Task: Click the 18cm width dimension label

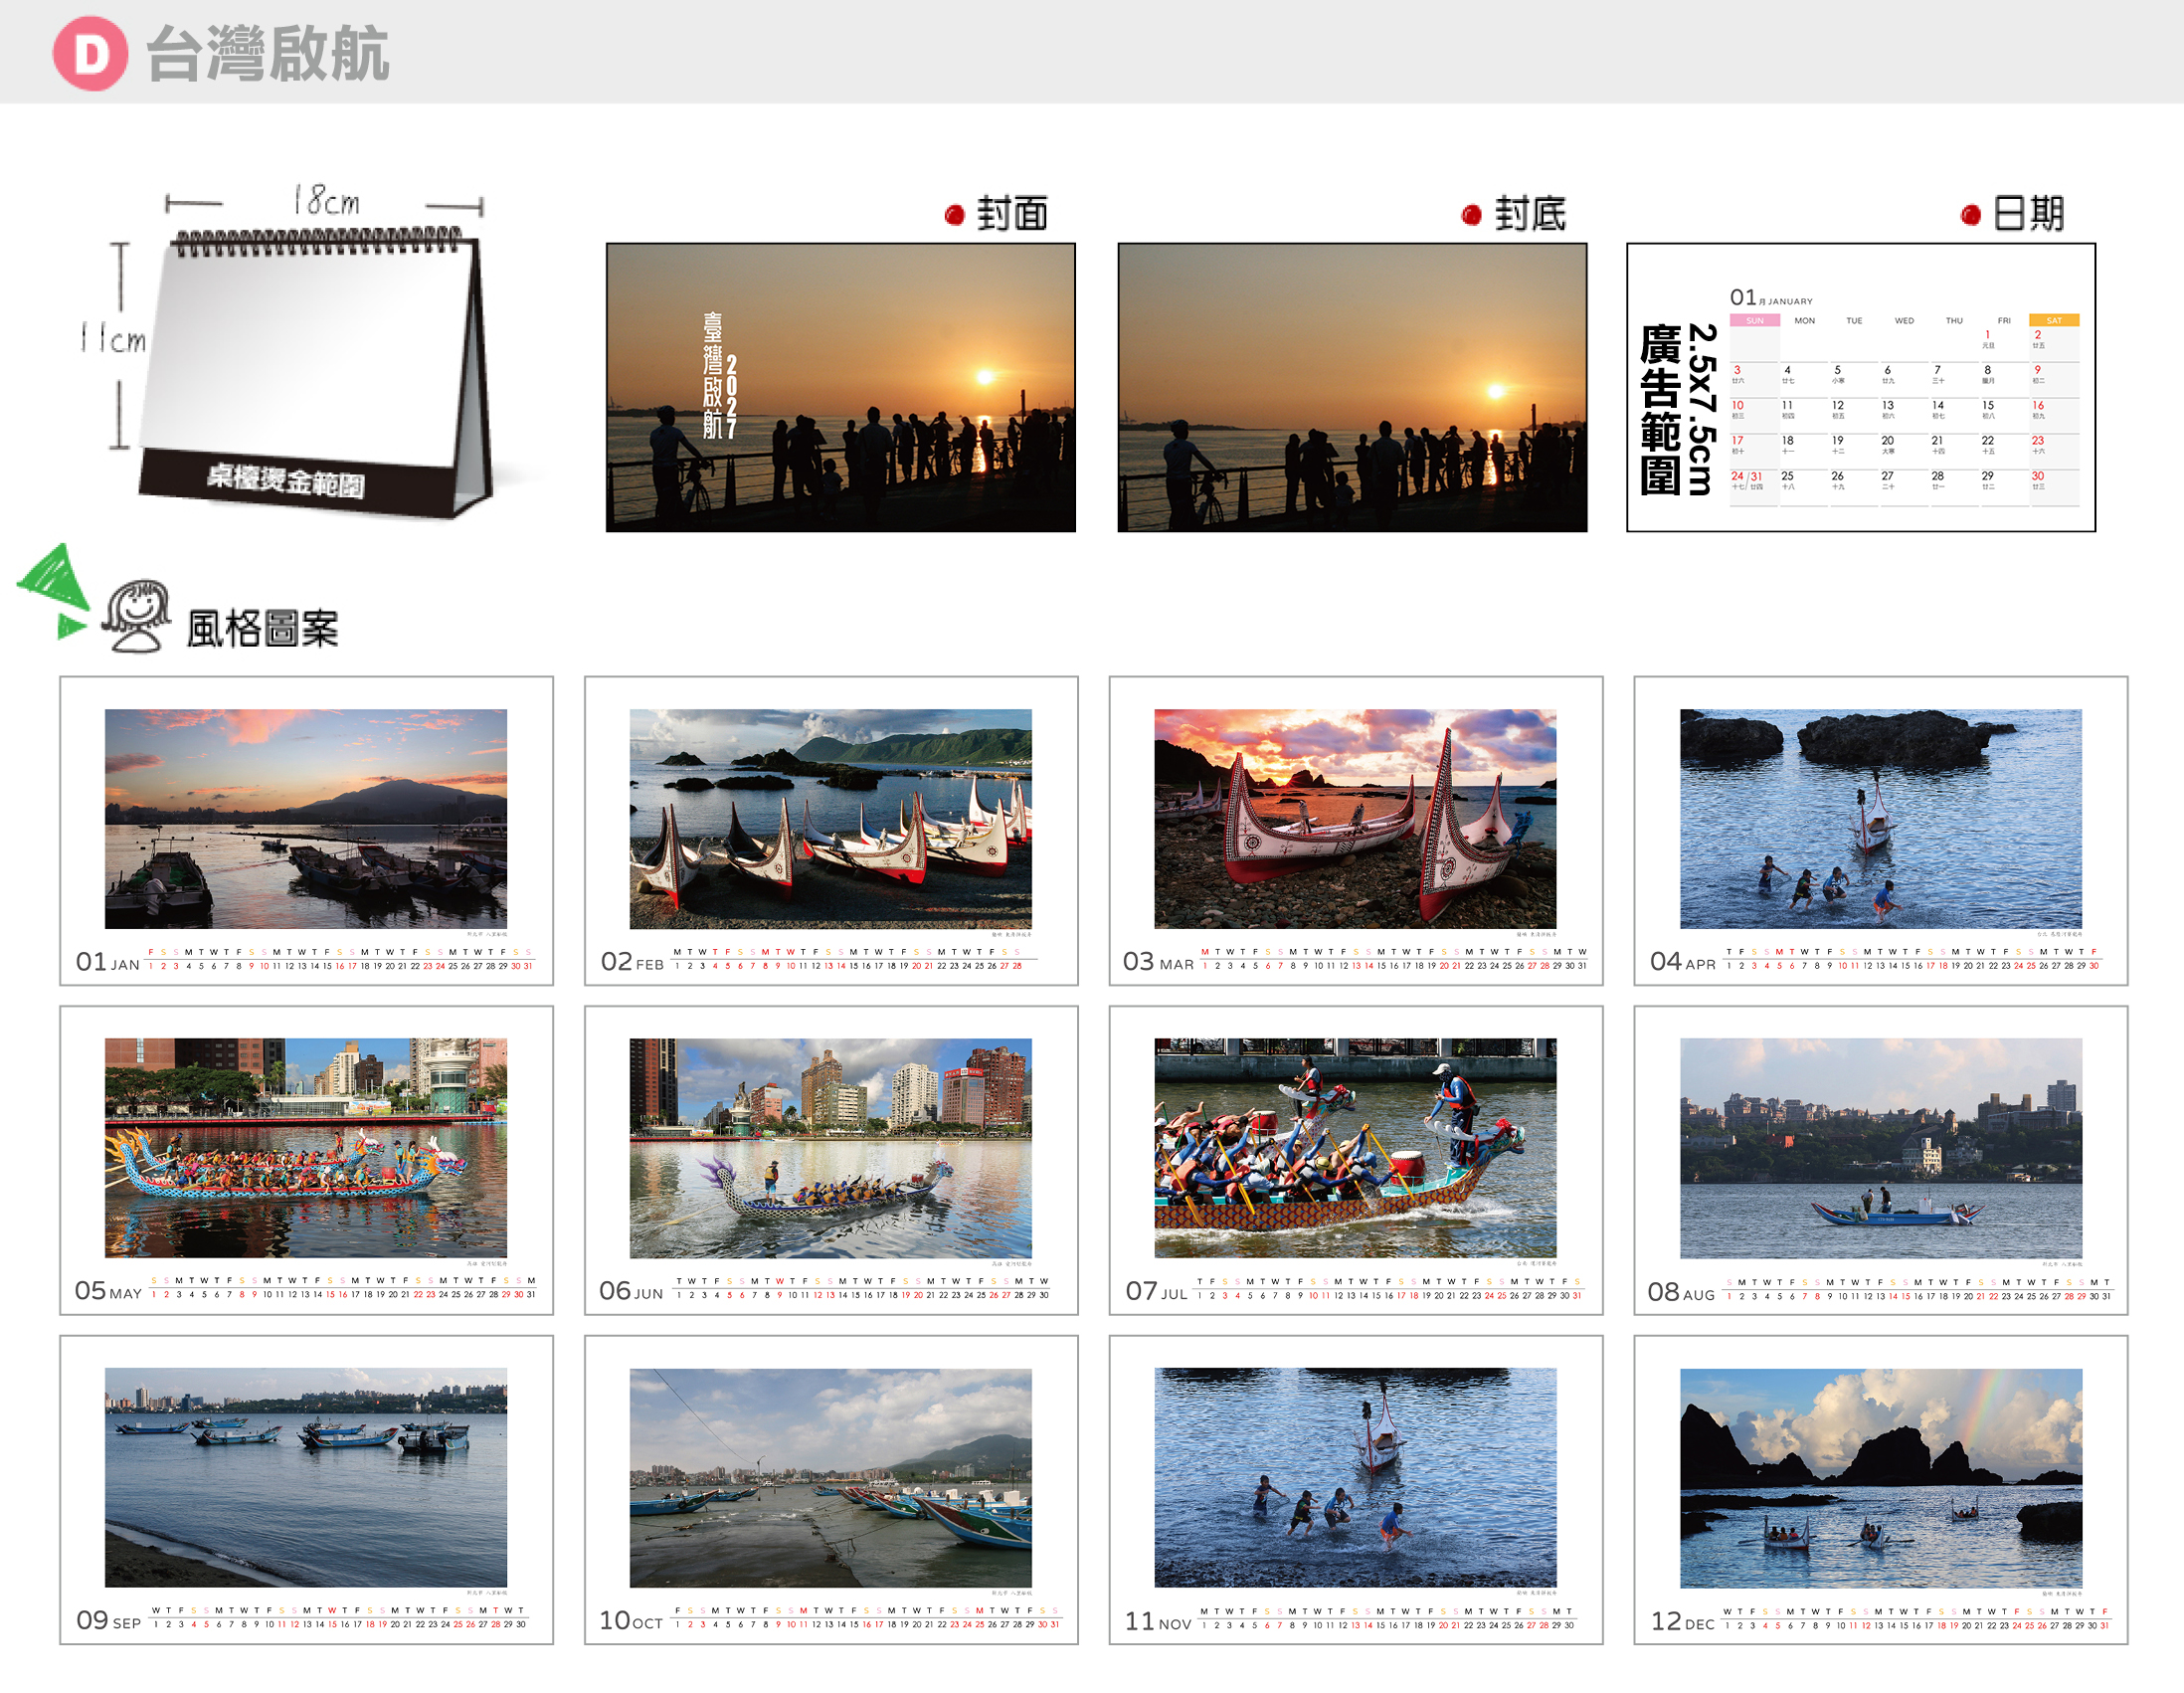Action: [326, 201]
